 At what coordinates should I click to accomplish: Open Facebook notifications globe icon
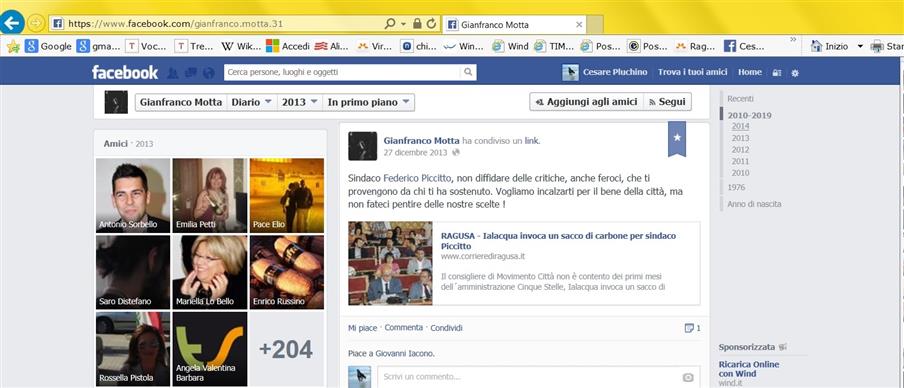209,73
